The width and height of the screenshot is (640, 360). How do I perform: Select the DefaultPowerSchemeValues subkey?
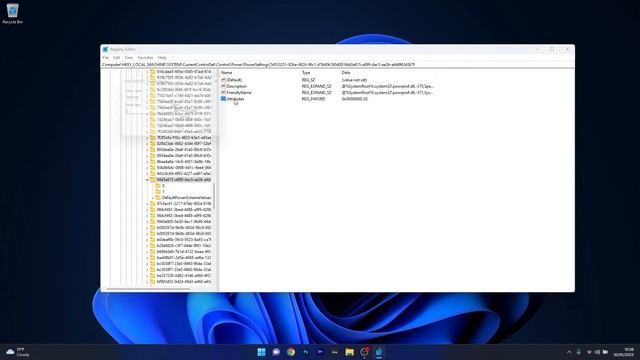(x=187, y=198)
